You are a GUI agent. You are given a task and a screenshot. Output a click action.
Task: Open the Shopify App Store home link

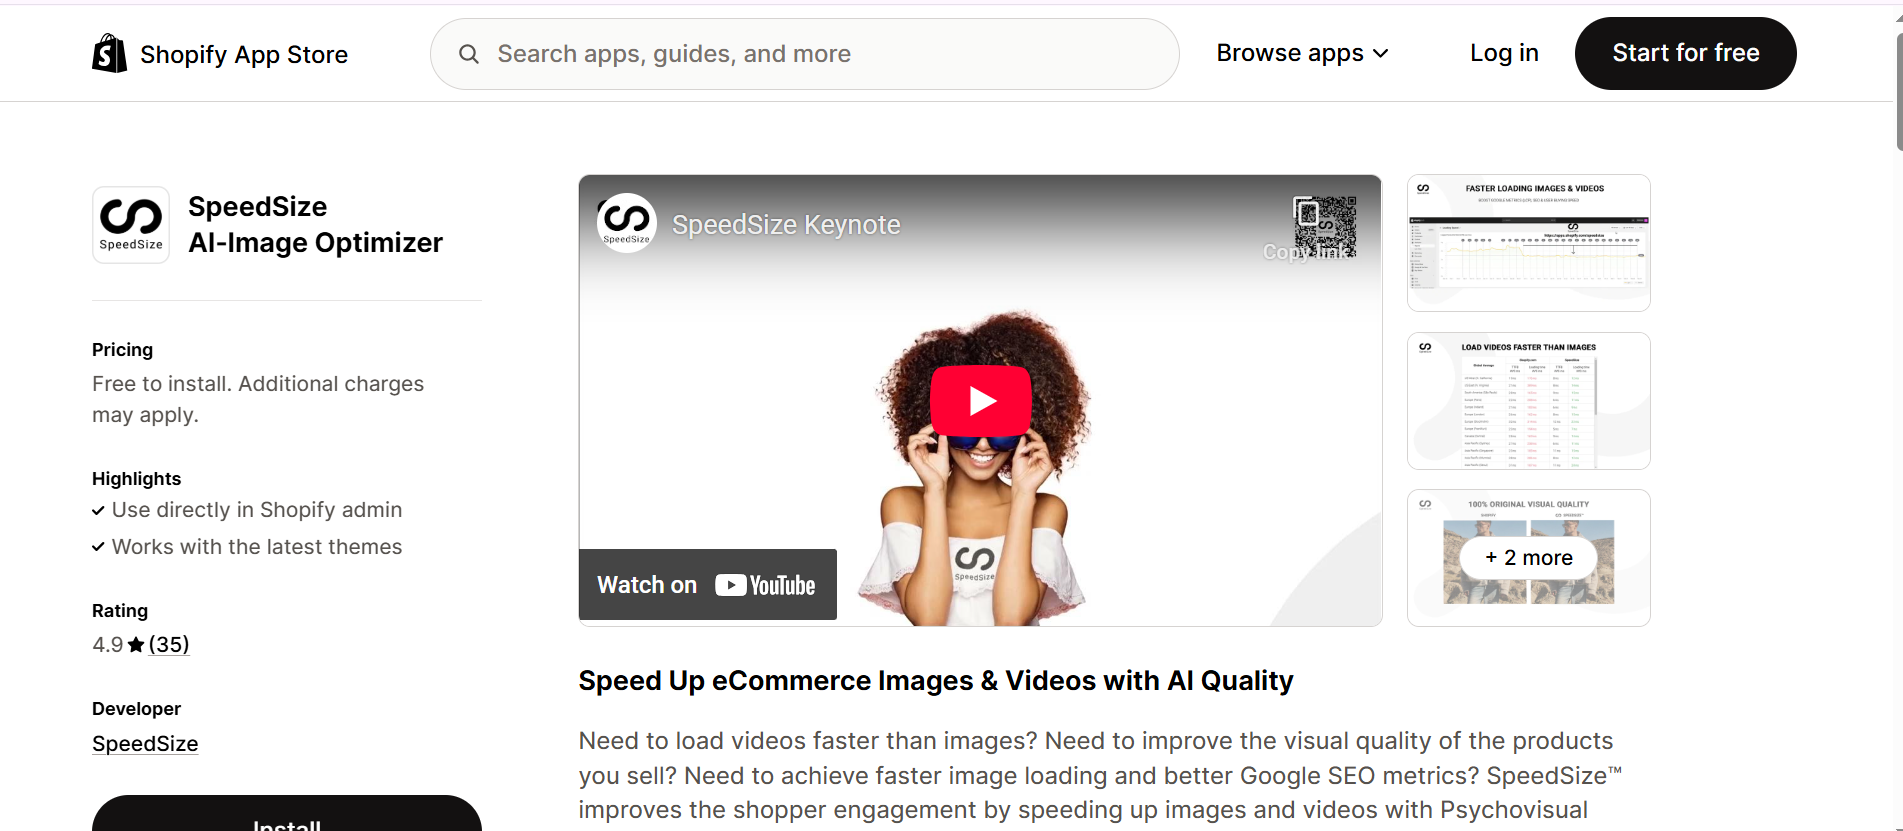pyautogui.click(x=220, y=54)
